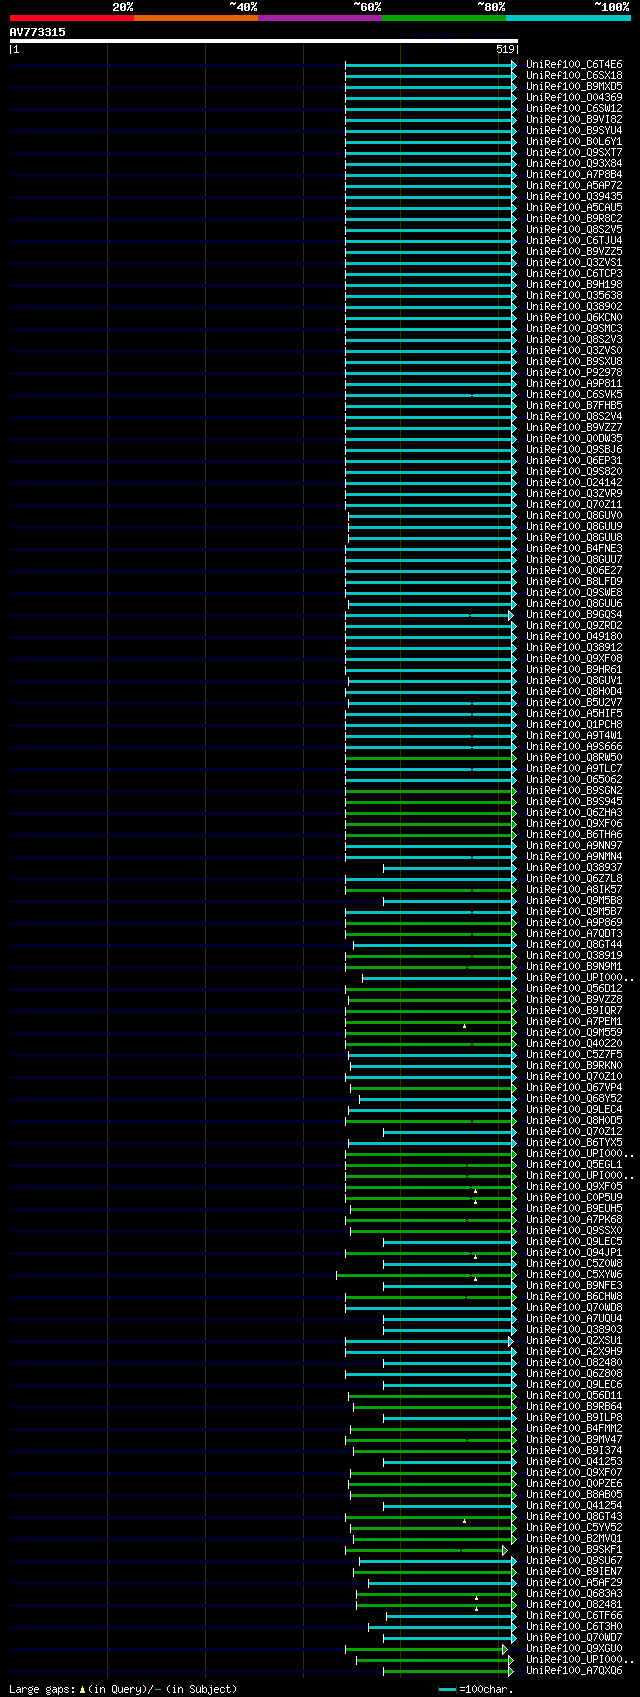Select label UniRef100_A5HIF5

pos(574,713)
